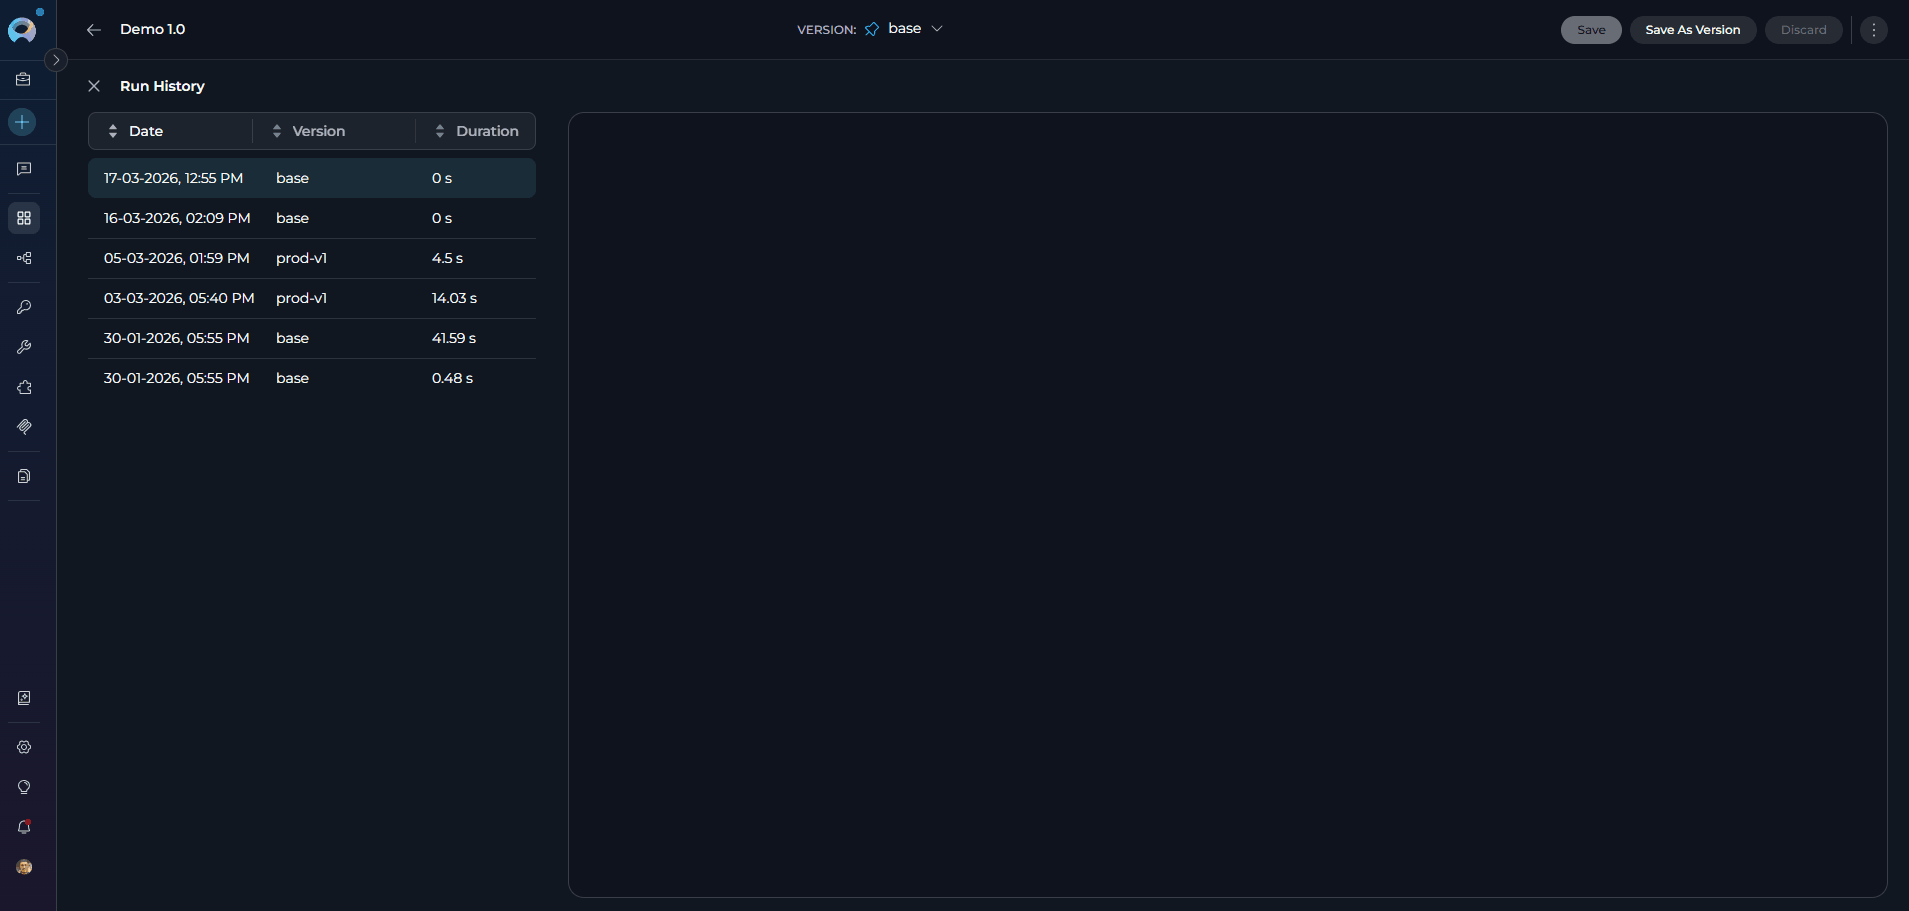Open the briefcase workspace icon
The width and height of the screenshot is (1909, 911).
[24, 79]
